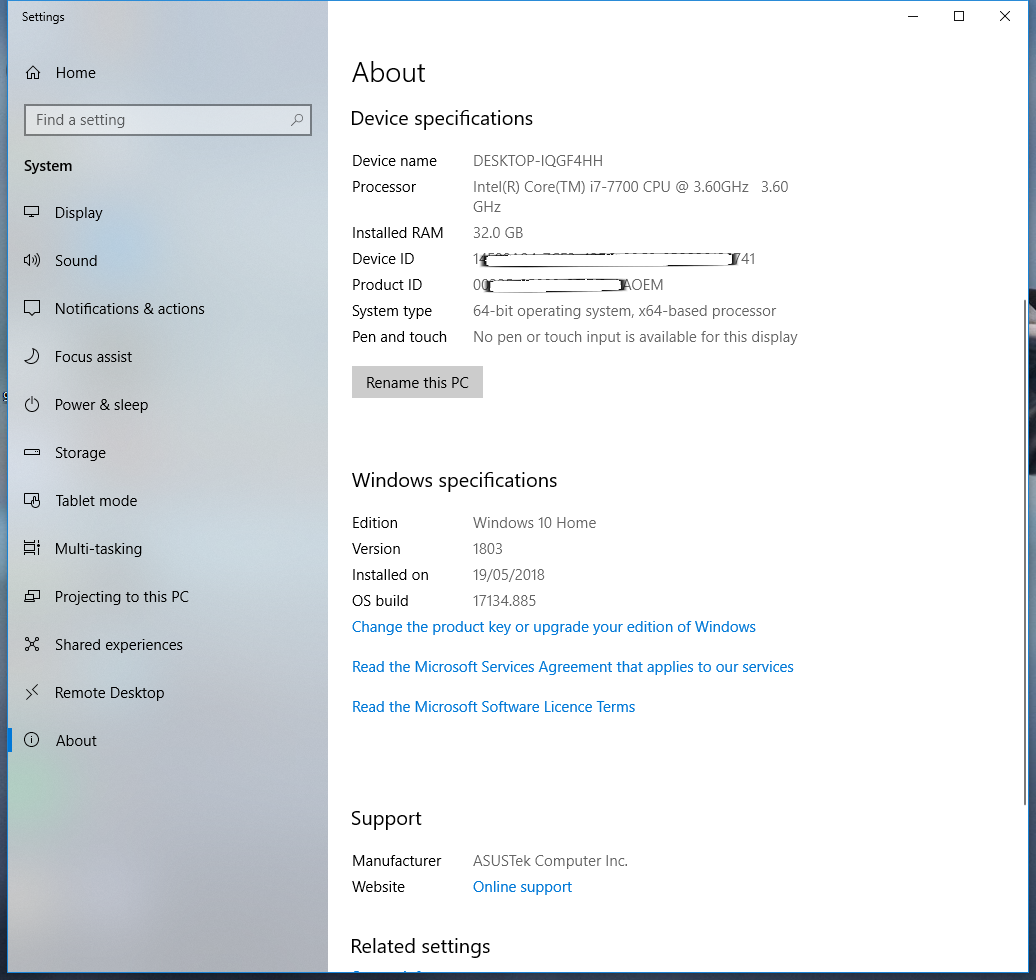Click the system type 64-bit operating system text
The height and width of the screenshot is (980, 1036).
coord(624,311)
